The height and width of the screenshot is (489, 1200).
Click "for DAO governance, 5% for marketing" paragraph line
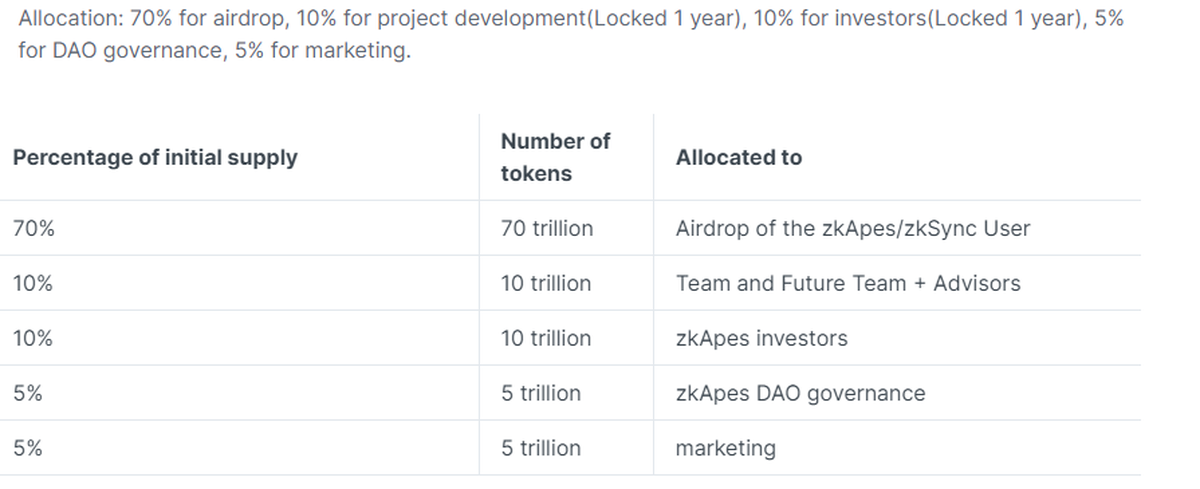tap(215, 52)
